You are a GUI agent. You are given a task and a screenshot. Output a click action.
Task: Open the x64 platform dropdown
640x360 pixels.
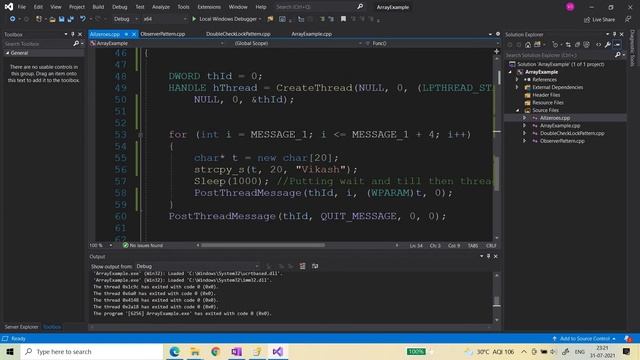(x=165, y=19)
